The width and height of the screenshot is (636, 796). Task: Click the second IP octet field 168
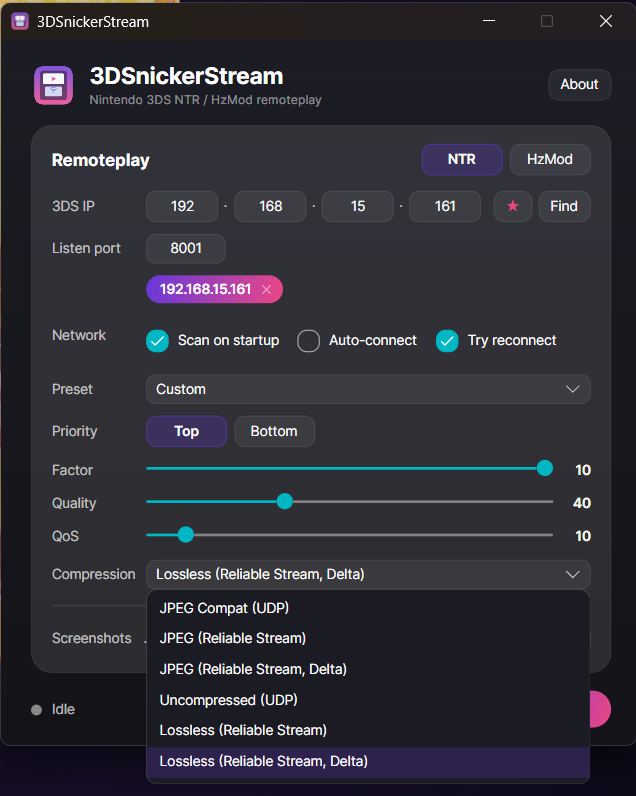click(270, 206)
